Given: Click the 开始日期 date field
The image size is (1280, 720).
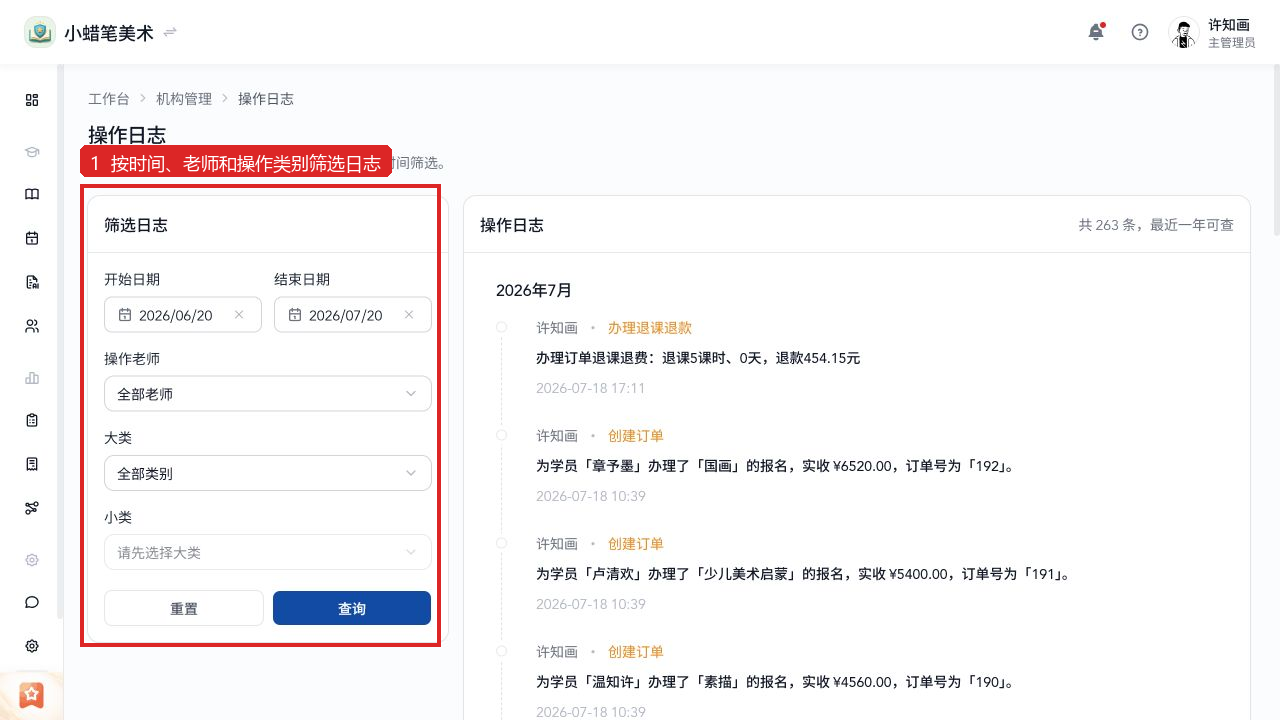Looking at the screenshot, I should [x=183, y=314].
